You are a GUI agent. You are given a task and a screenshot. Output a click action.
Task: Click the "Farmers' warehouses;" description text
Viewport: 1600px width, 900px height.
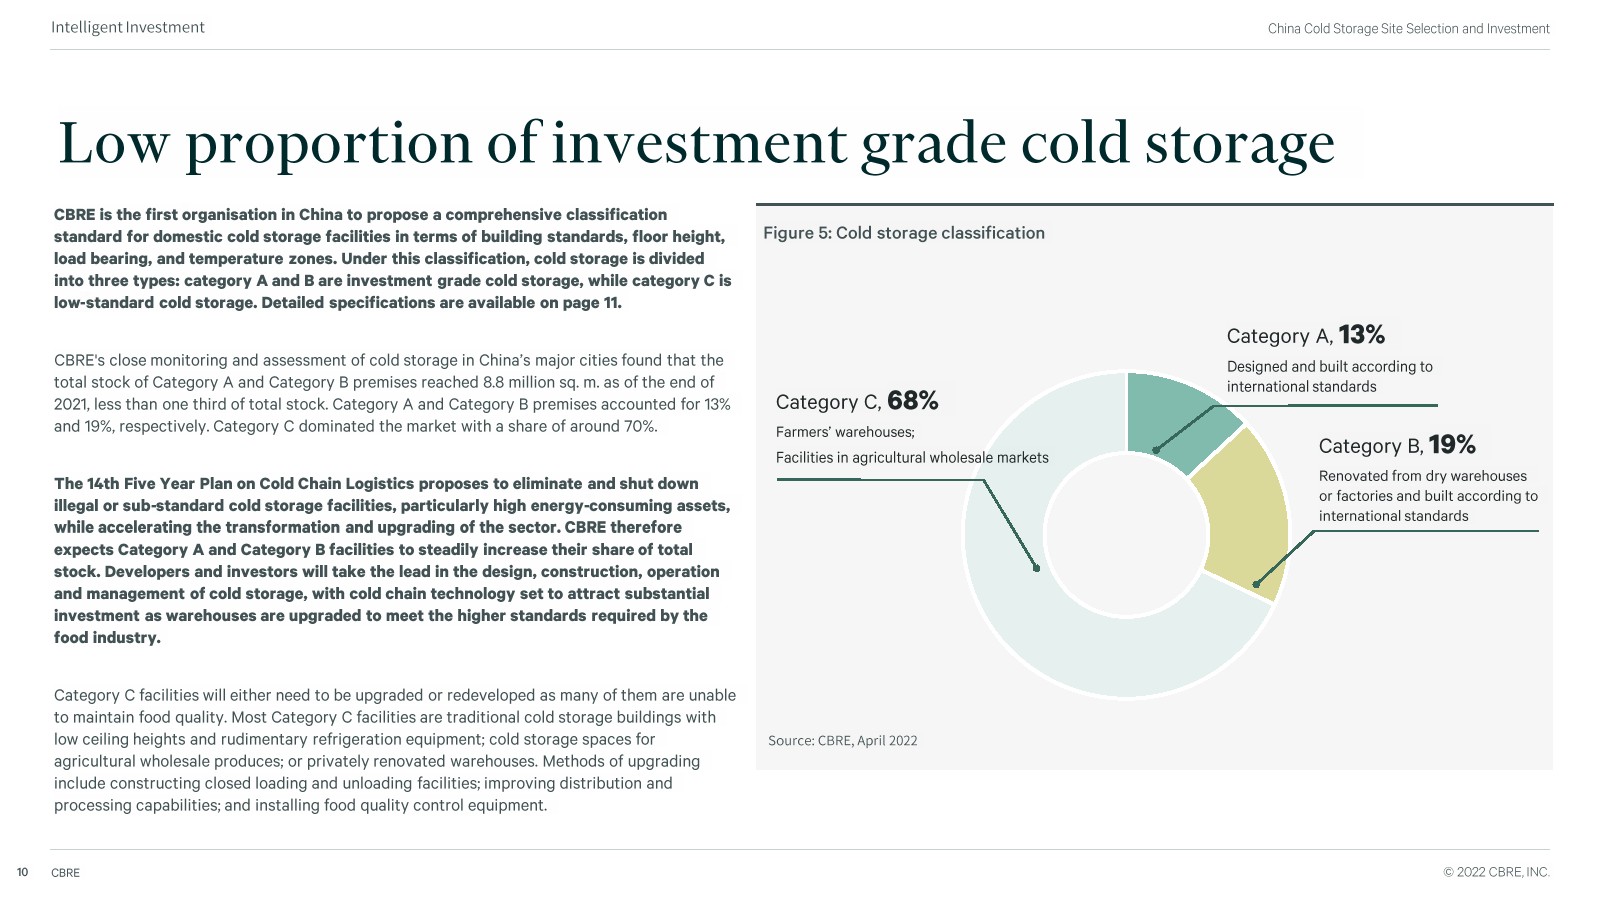[x=845, y=432]
